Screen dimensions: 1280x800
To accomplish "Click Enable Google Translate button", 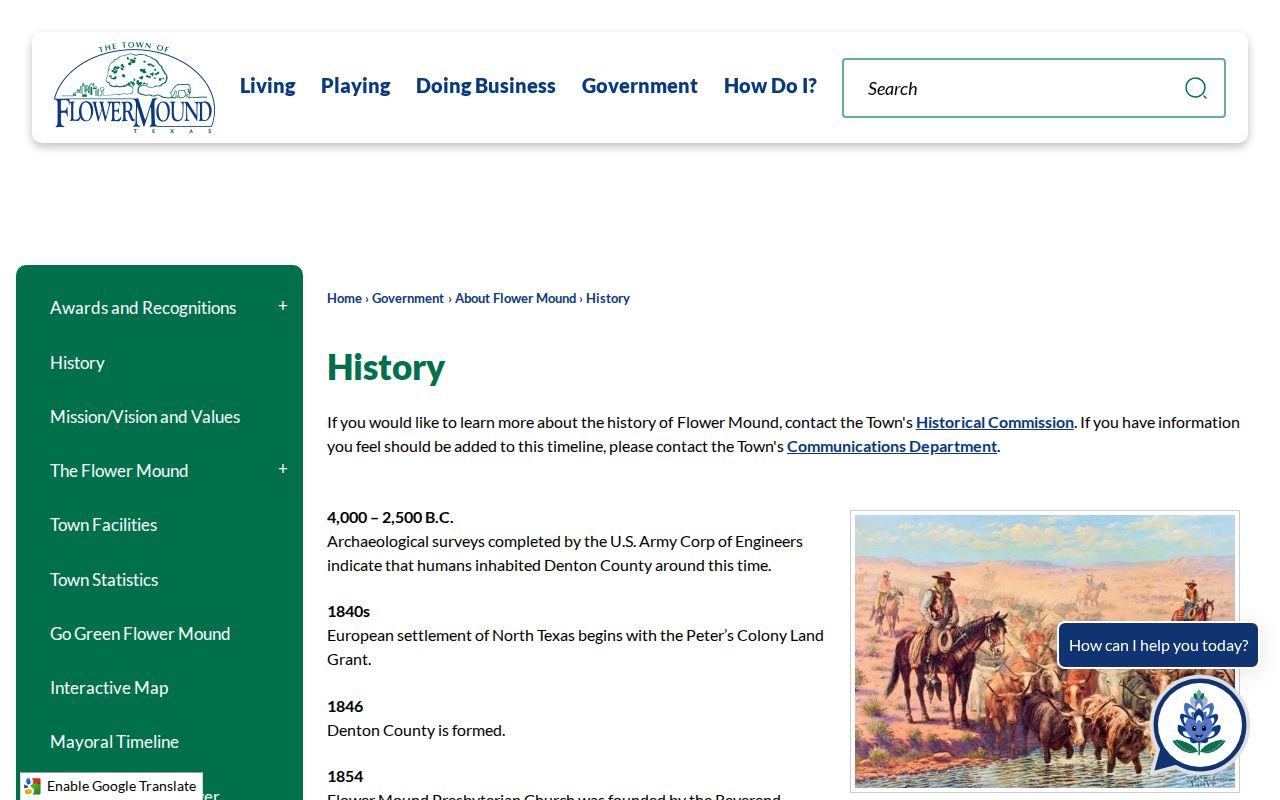I will (112, 786).
